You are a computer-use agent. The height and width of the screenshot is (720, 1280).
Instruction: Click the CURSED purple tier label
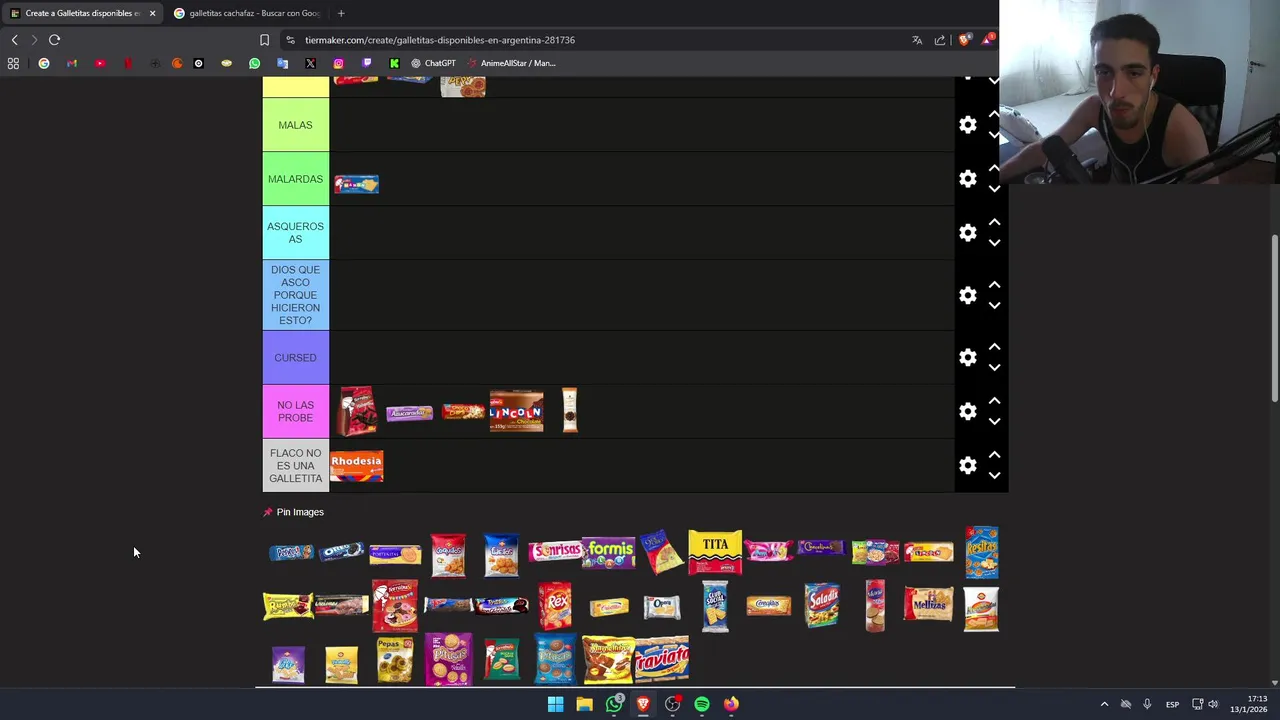[295, 358]
